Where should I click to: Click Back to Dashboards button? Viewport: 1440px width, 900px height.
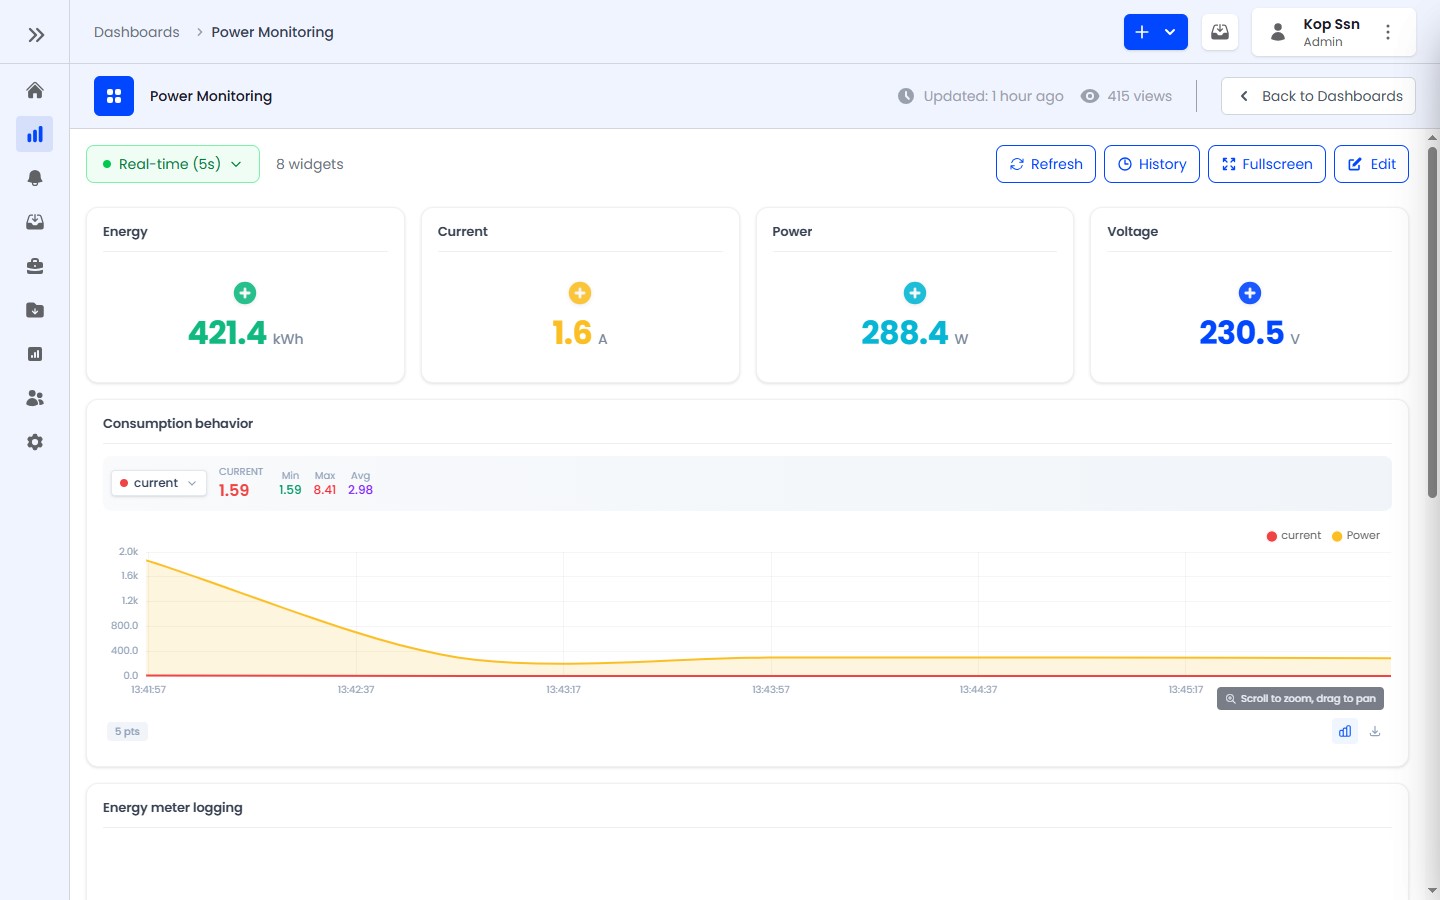tap(1318, 96)
